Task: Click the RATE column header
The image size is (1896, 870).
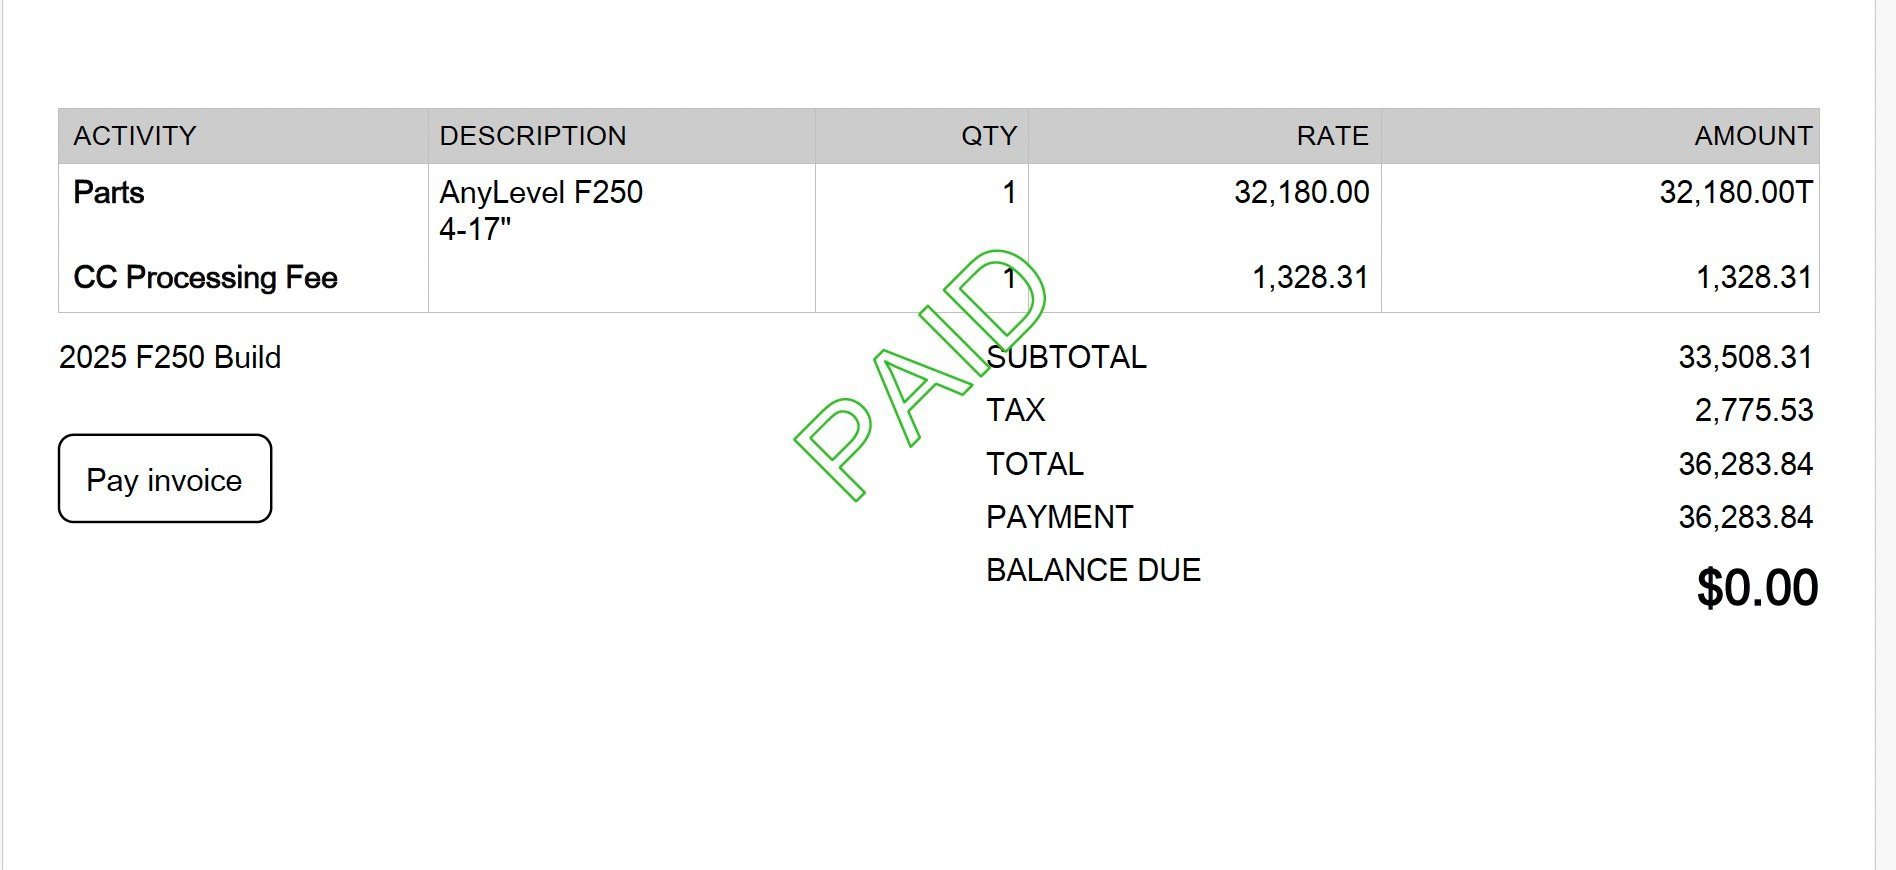Action: click(x=1332, y=136)
